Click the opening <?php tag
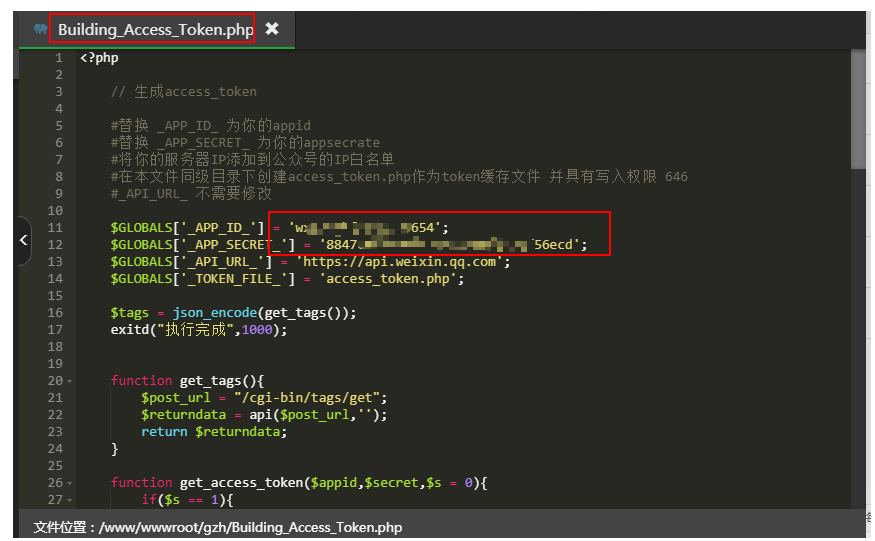This screenshot has width=875, height=541. pos(99,58)
